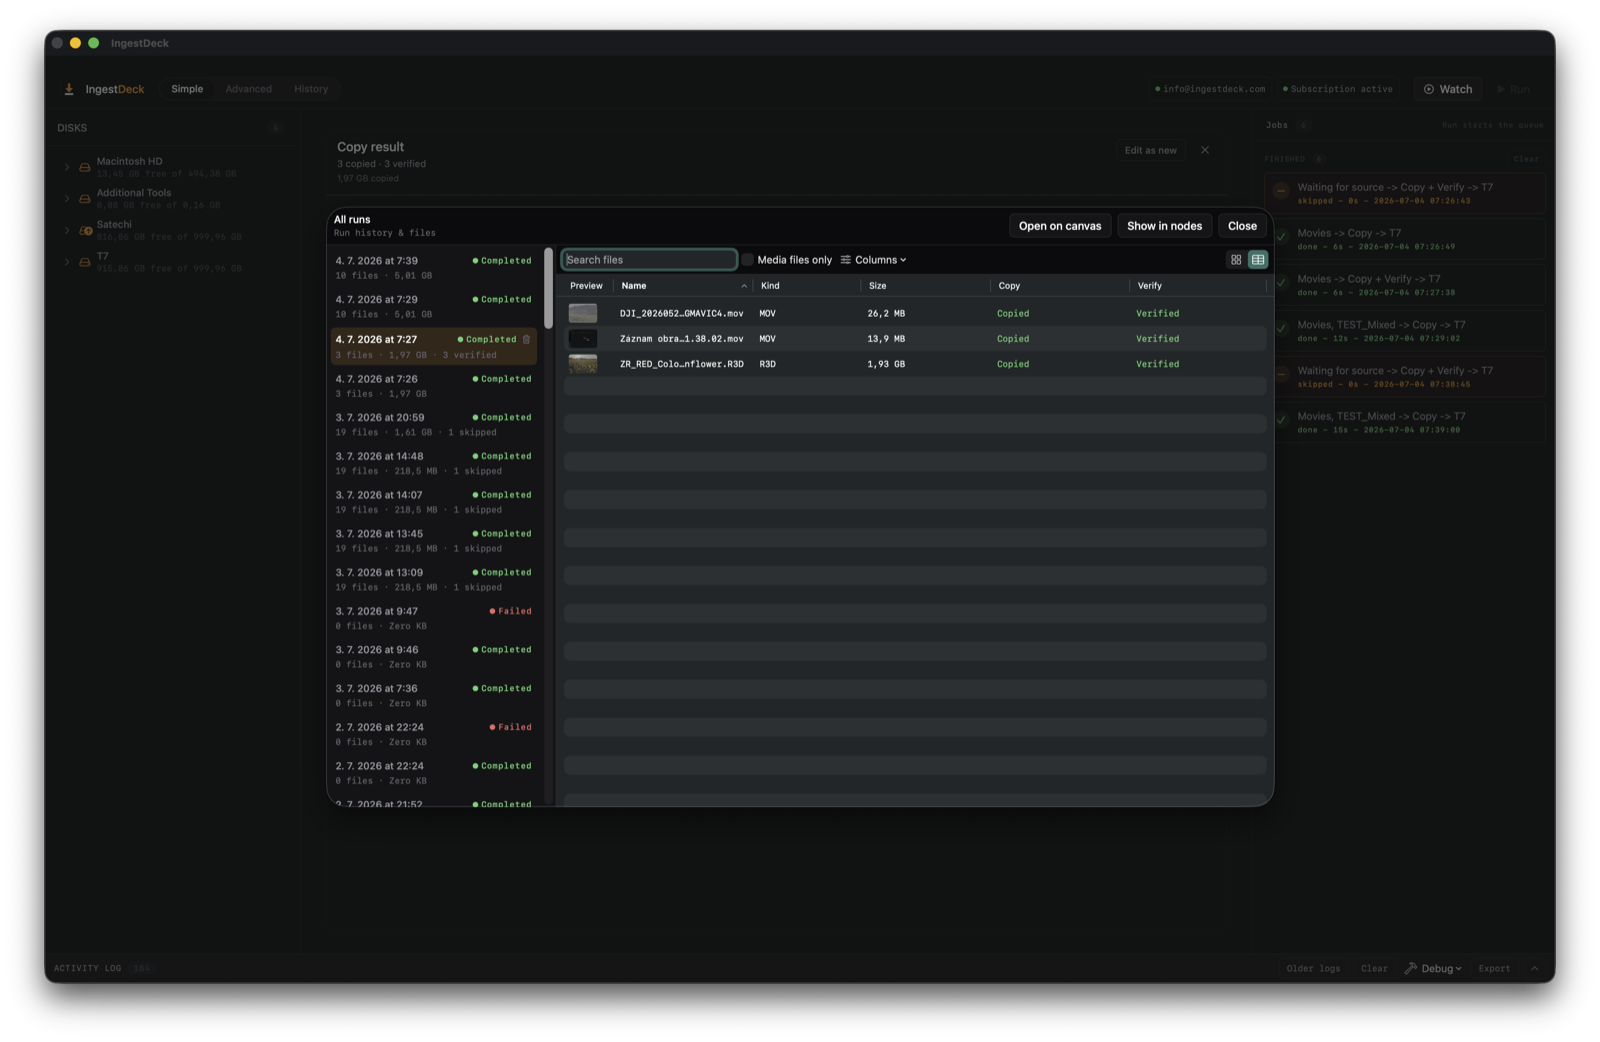Viewport: 1600px width, 1042px height.
Task: Click the skipped icon of 07:38:45 job
Action: tap(1281, 376)
